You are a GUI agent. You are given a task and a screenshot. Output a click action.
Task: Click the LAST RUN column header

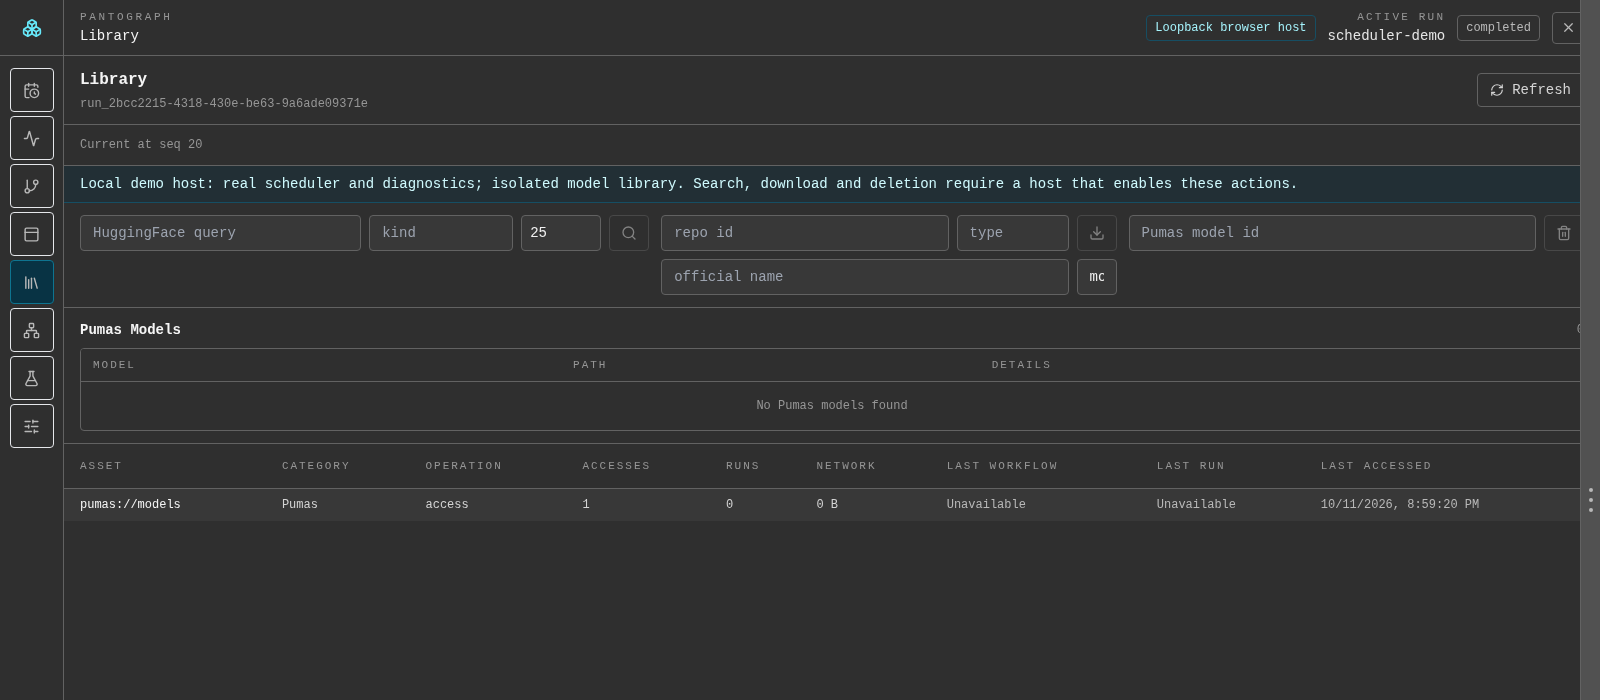[1191, 466]
